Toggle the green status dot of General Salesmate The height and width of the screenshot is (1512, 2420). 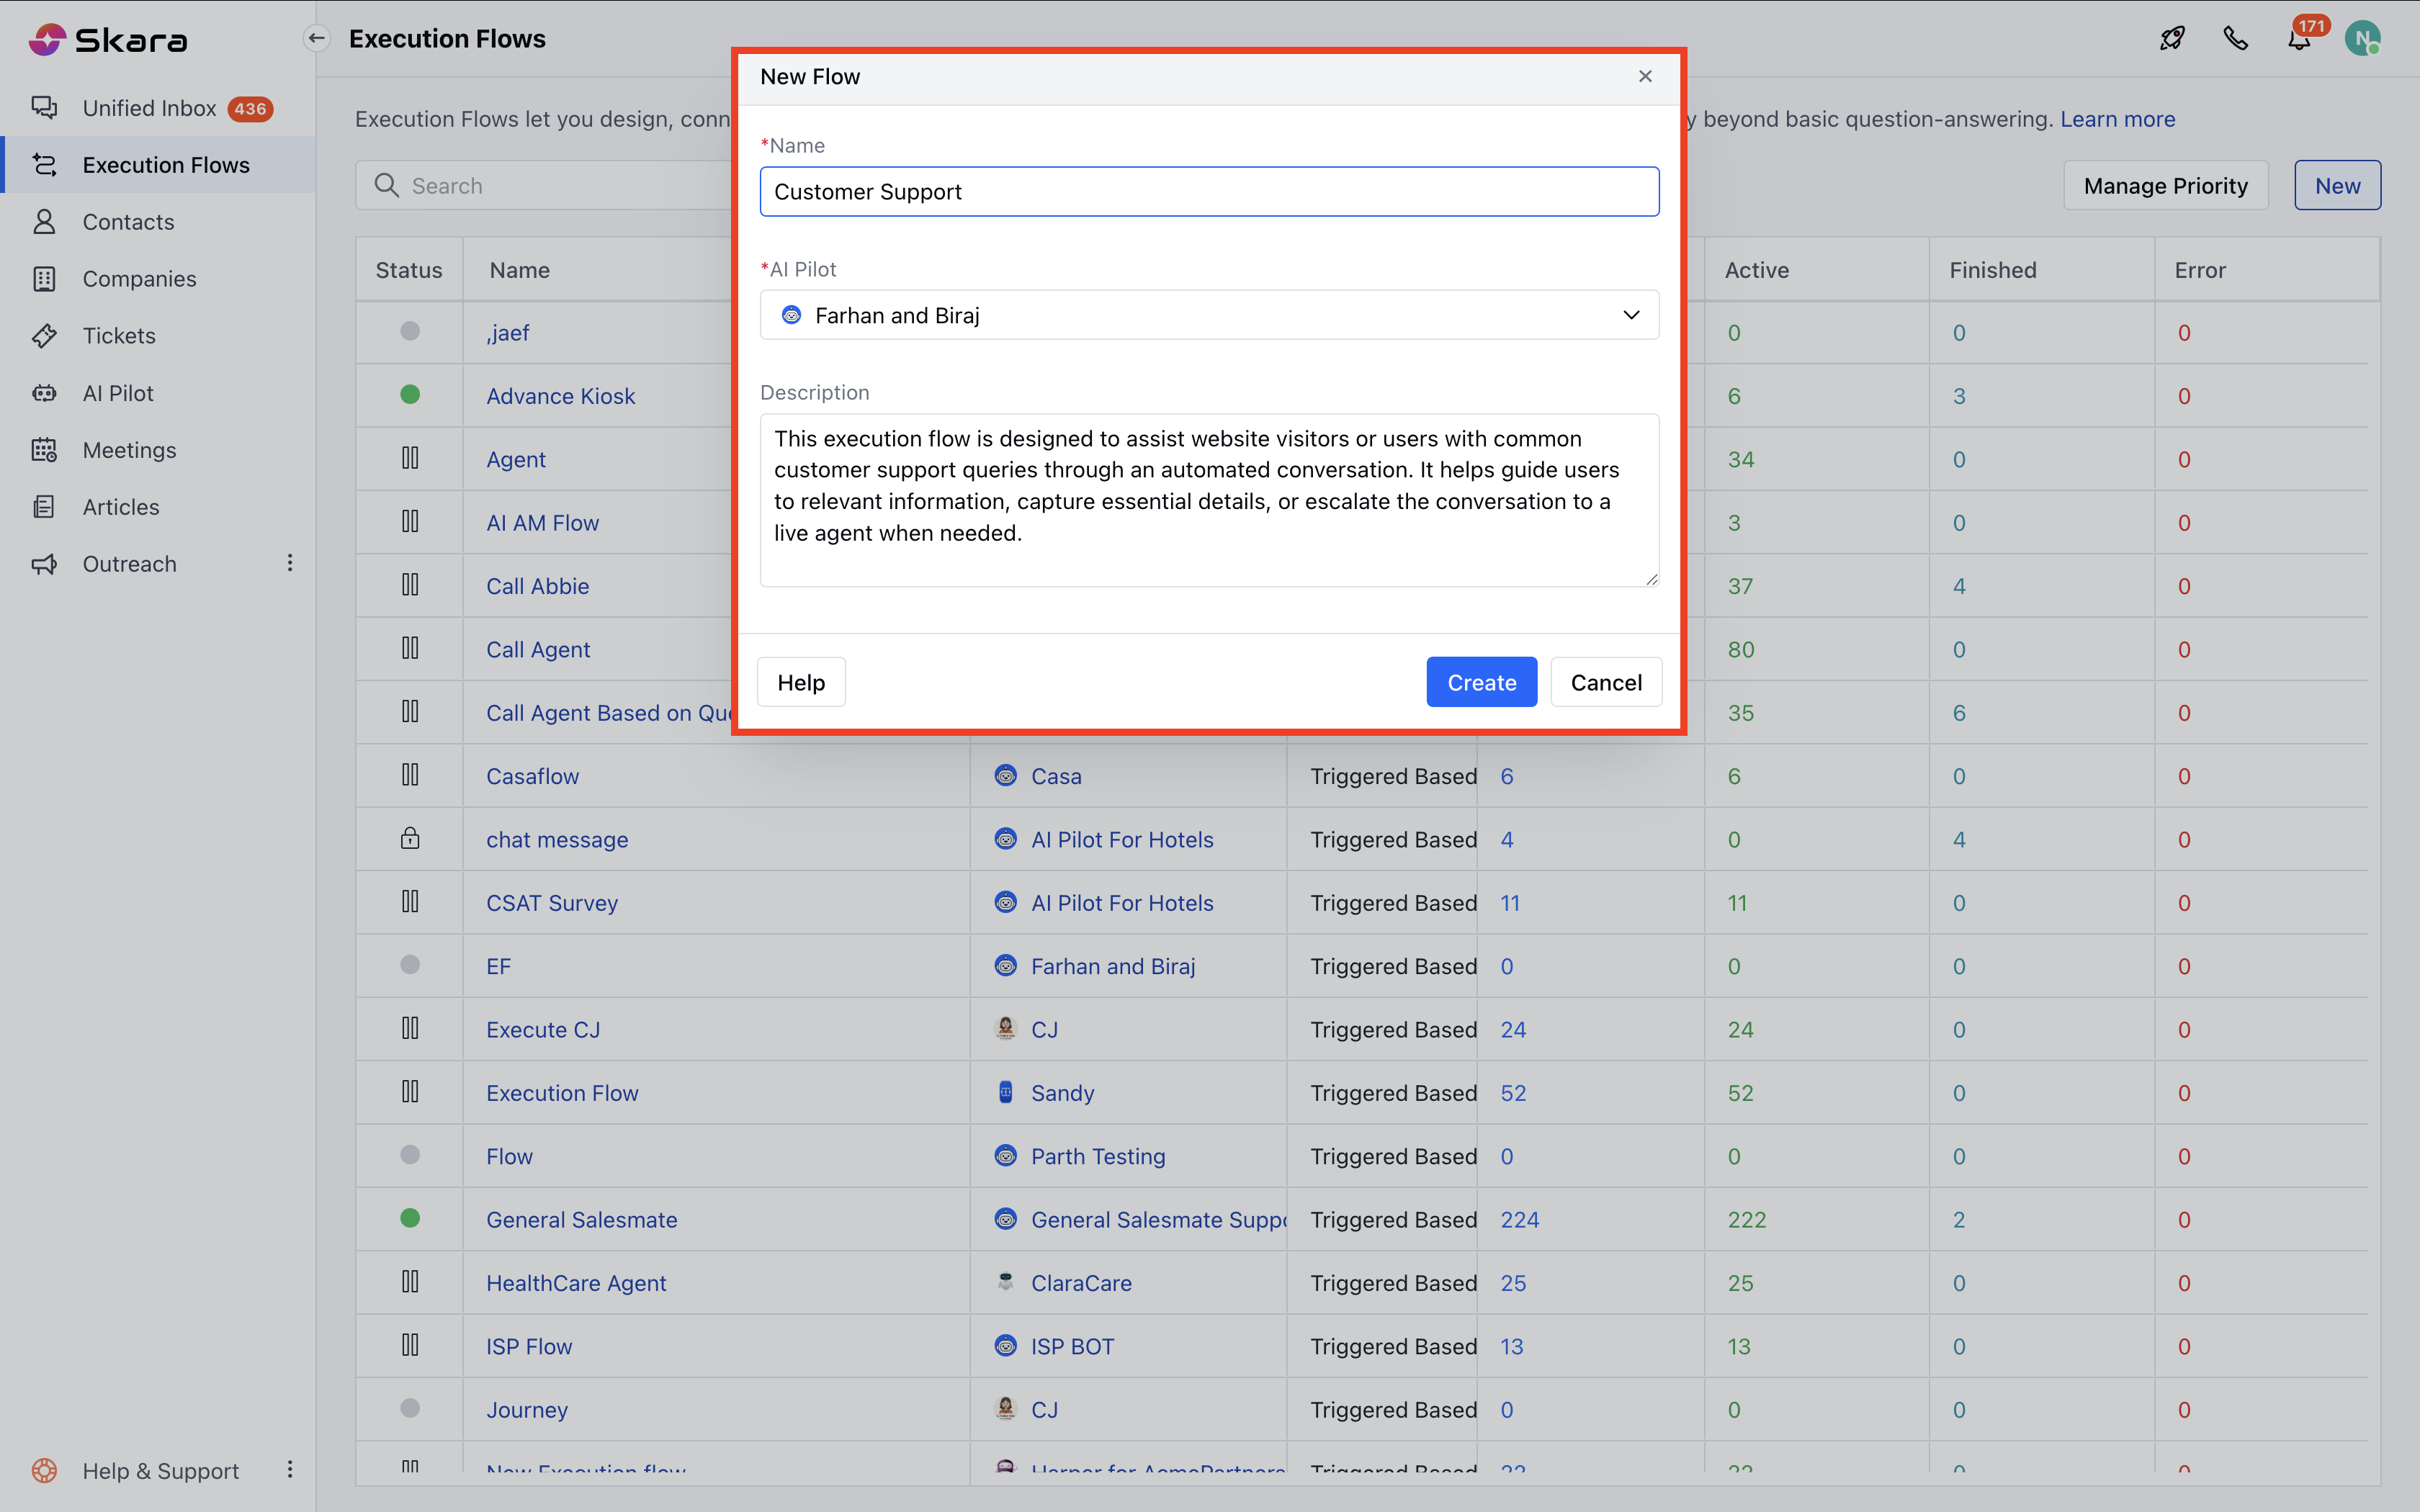[x=410, y=1218]
